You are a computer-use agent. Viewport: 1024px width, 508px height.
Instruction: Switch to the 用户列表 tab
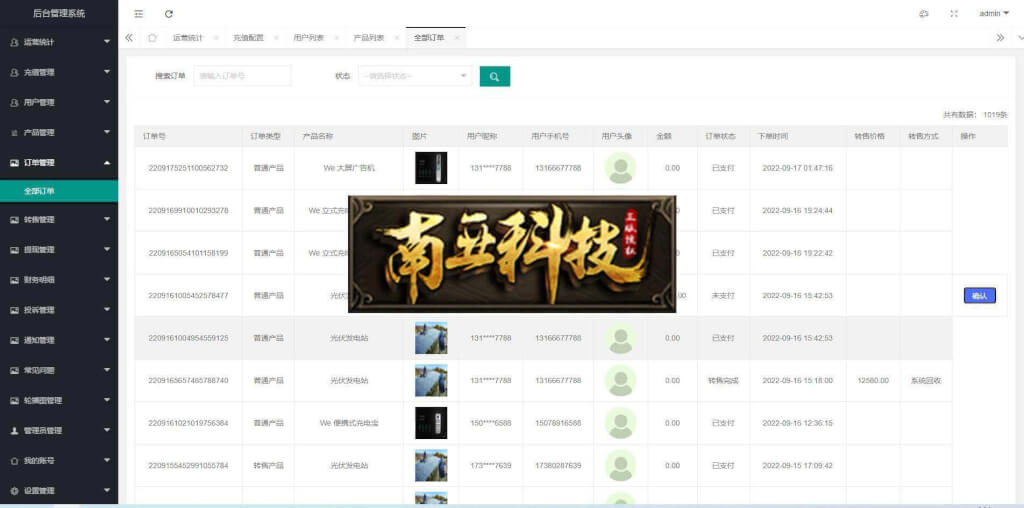point(308,38)
